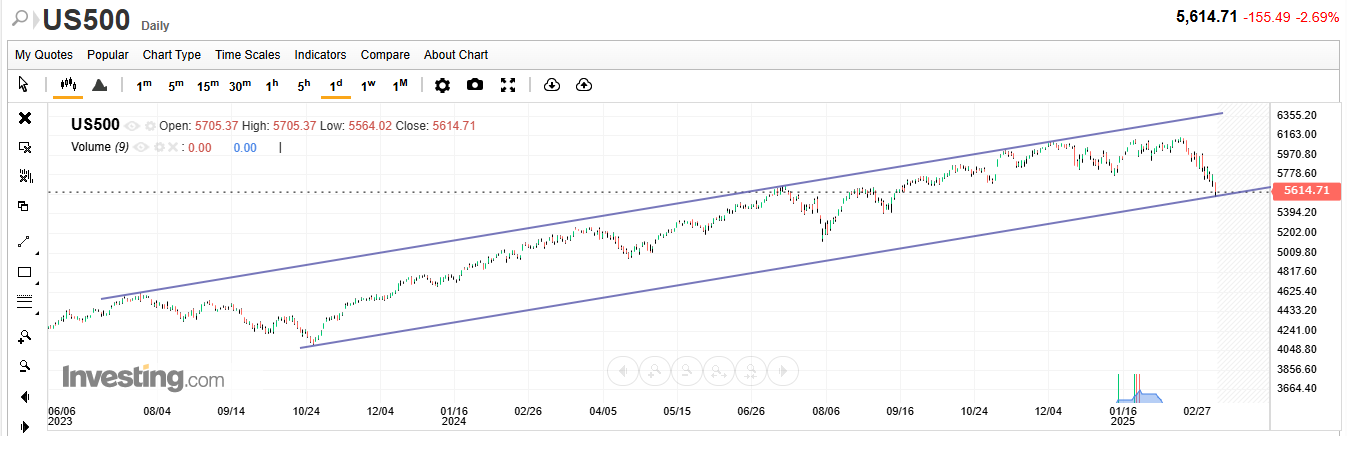The height and width of the screenshot is (472, 1347).
Task: Remove the Volume indicator with its X
Action: [172, 147]
